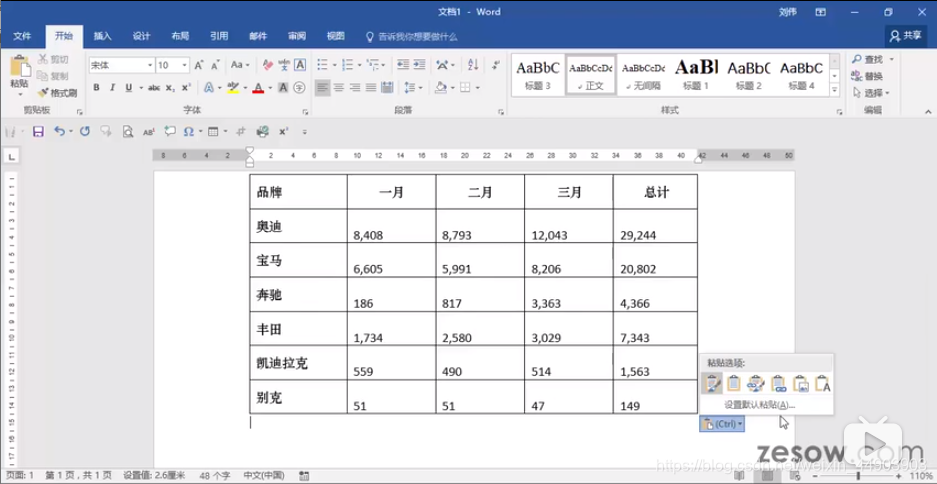
Task: Toggle Italic formatting
Action: click(x=112, y=87)
